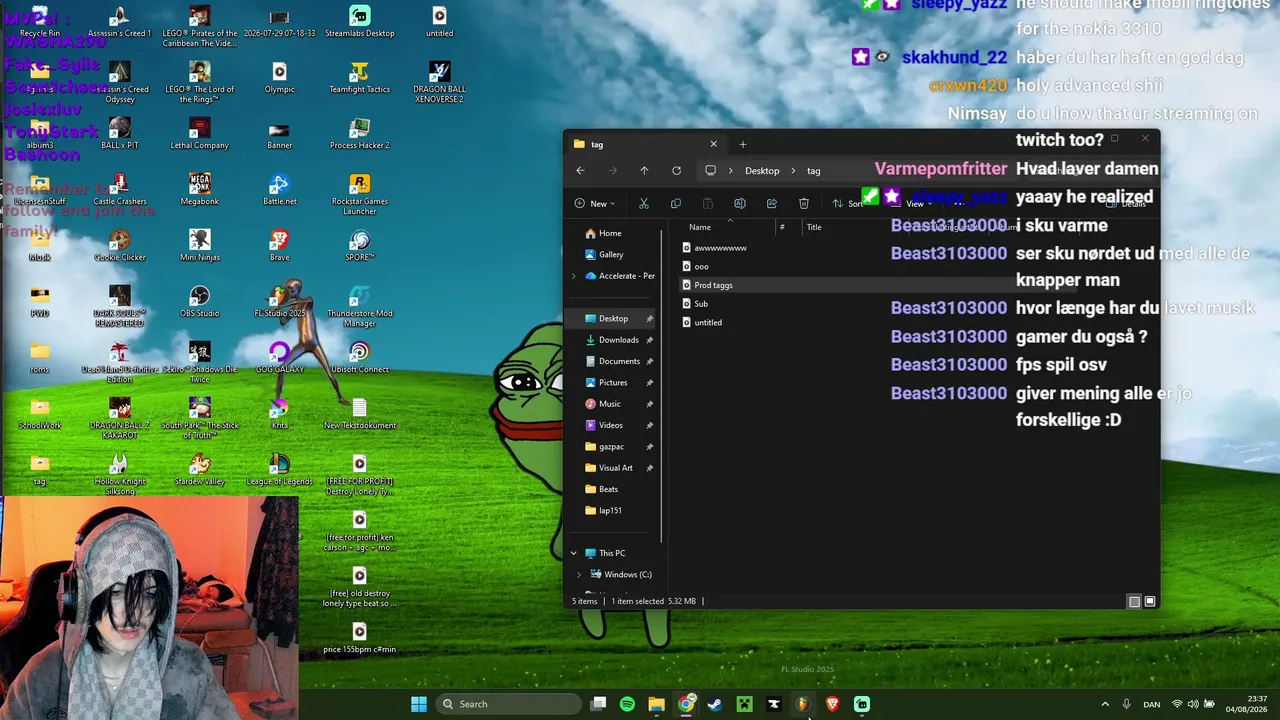Image resolution: width=1280 pixels, height=720 pixels.
Task: Click Desktop in the address breadcrumb
Action: (x=762, y=171)
